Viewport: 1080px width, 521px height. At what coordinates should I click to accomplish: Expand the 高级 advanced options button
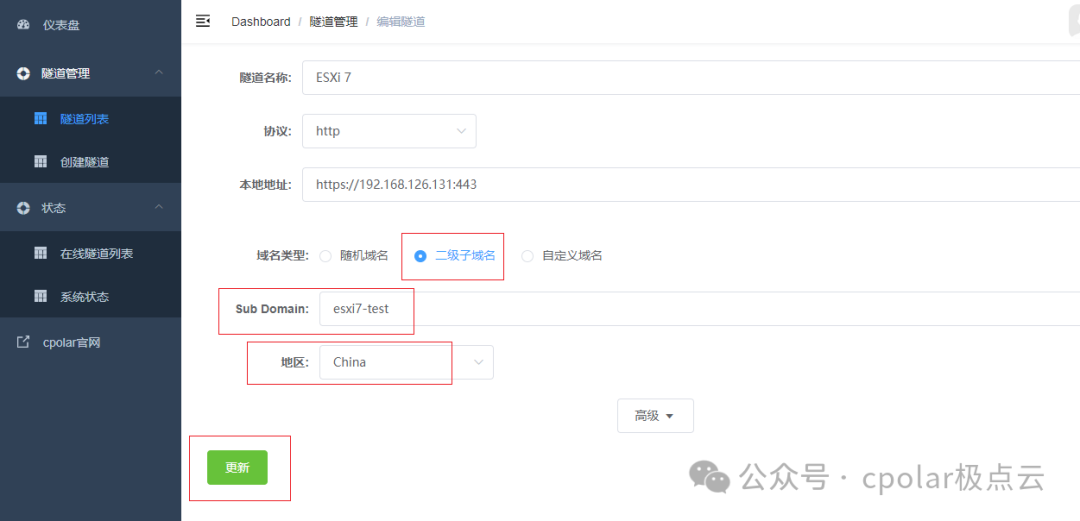pos(655,416)
